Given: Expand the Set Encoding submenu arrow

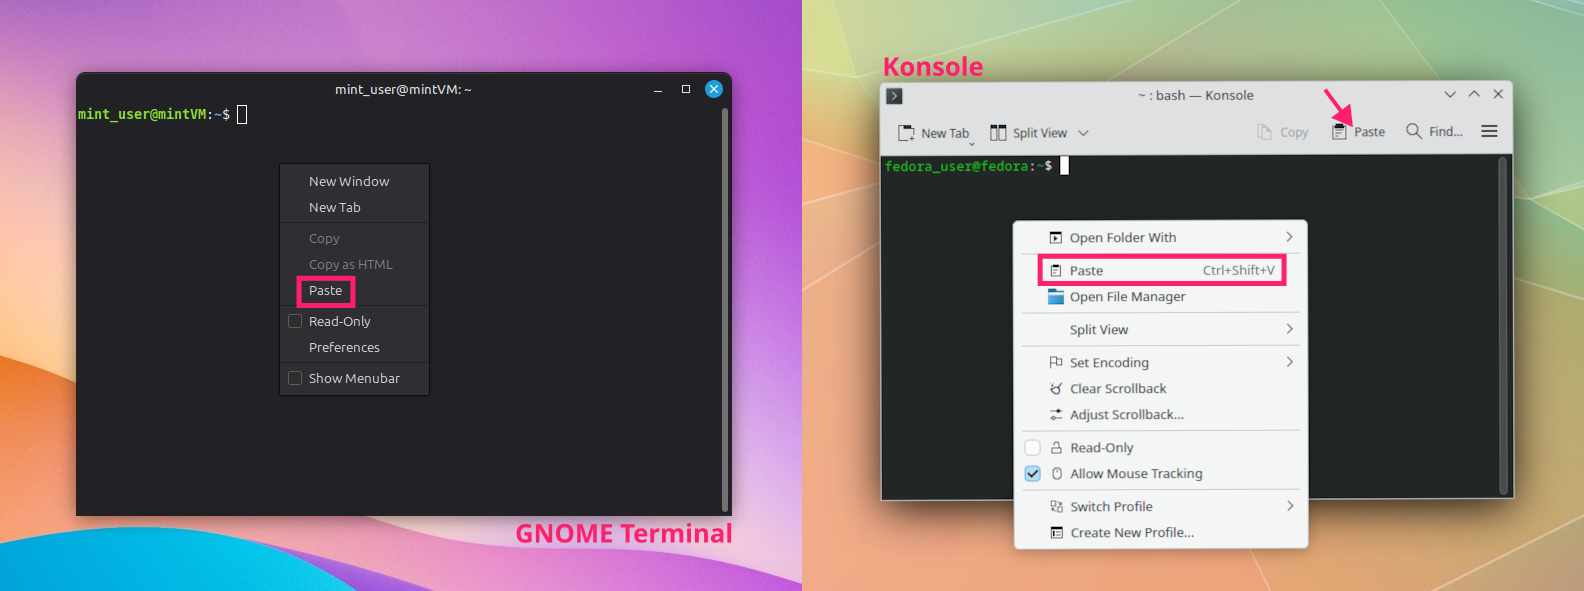Looking at the screenshot, I should (x=1289, y=362).
